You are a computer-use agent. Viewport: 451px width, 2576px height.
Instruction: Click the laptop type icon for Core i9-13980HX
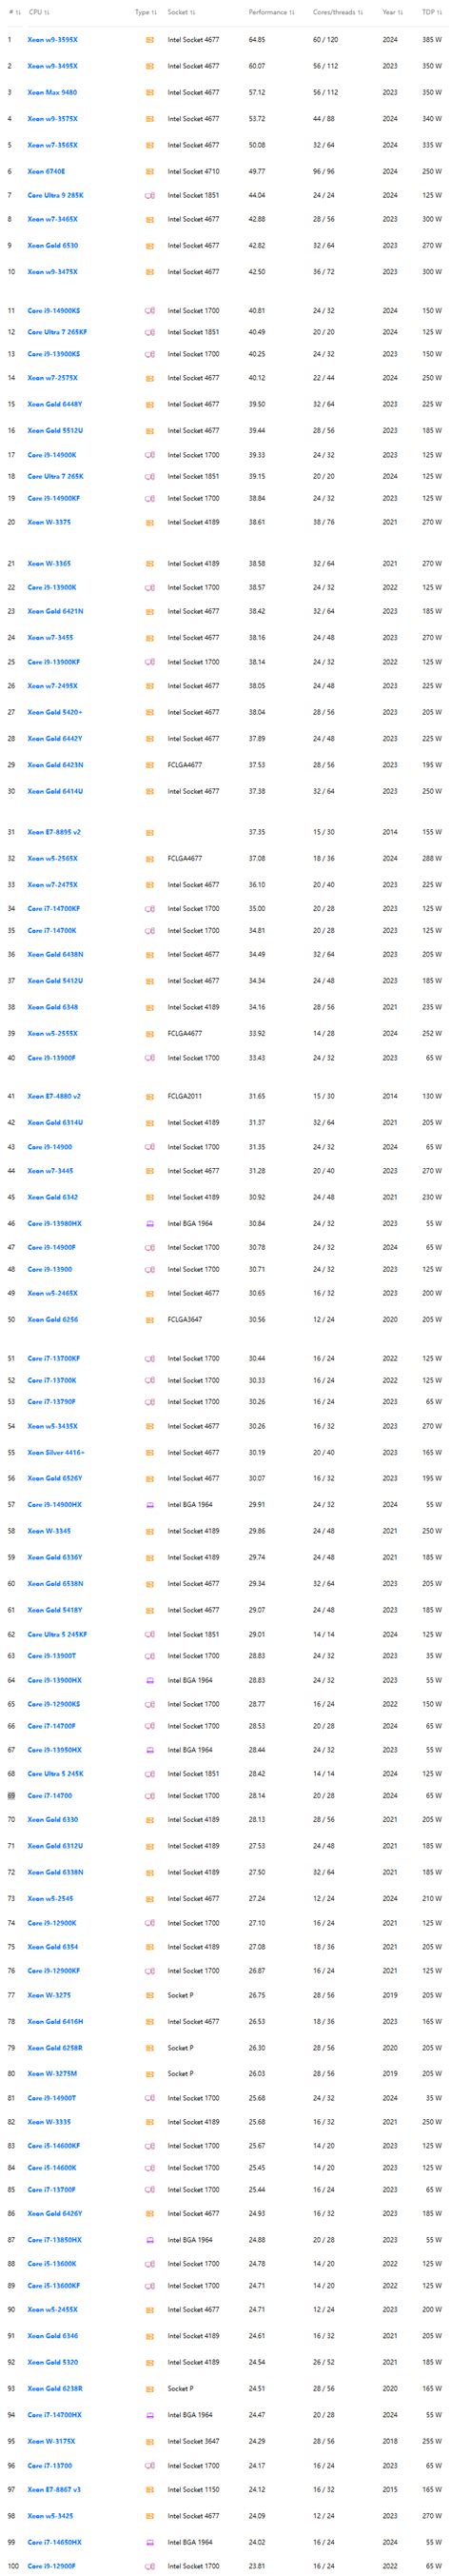coord(150,1223)
